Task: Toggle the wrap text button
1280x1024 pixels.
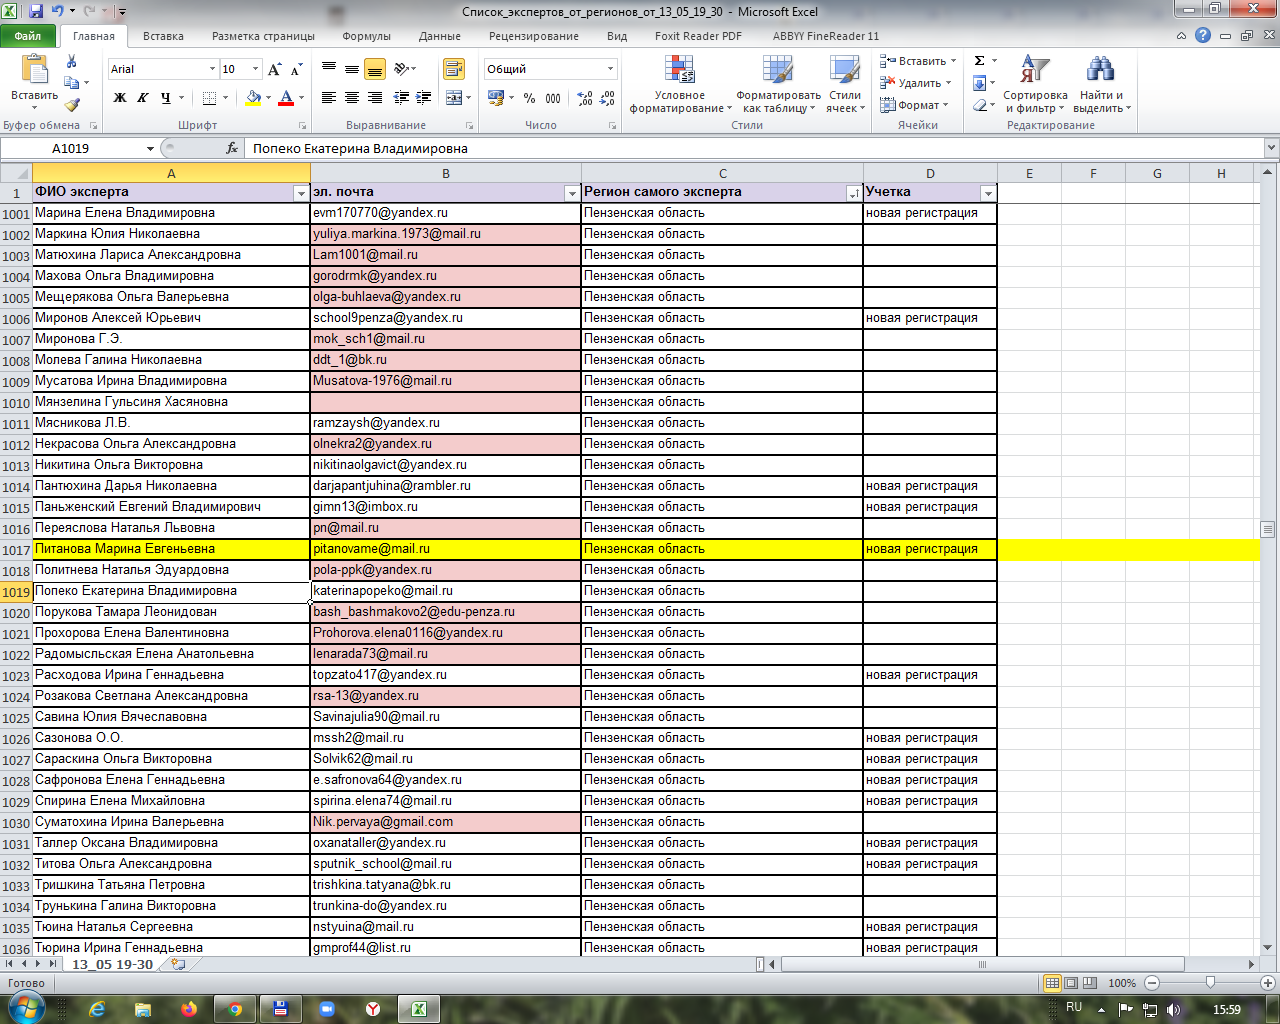Action: point(454,69)
